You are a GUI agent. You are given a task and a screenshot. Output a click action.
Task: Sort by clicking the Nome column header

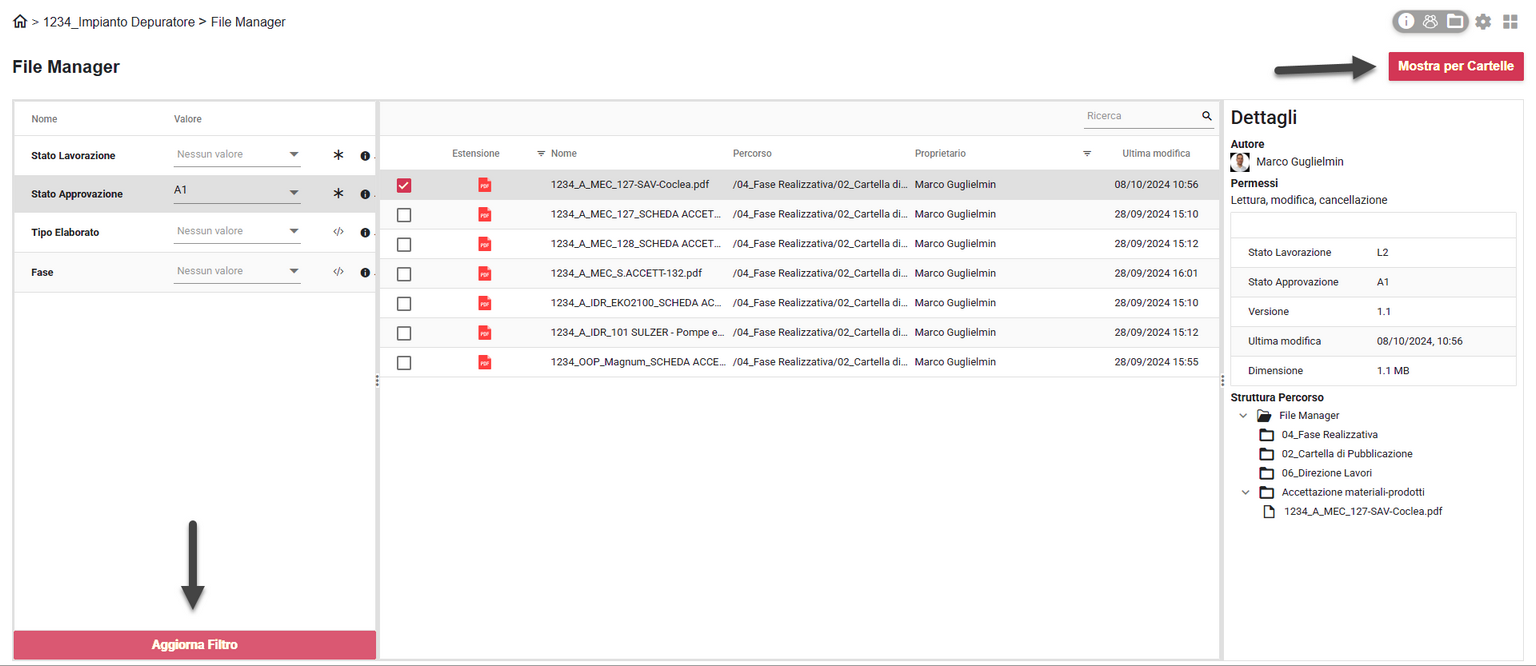(565, 153)
